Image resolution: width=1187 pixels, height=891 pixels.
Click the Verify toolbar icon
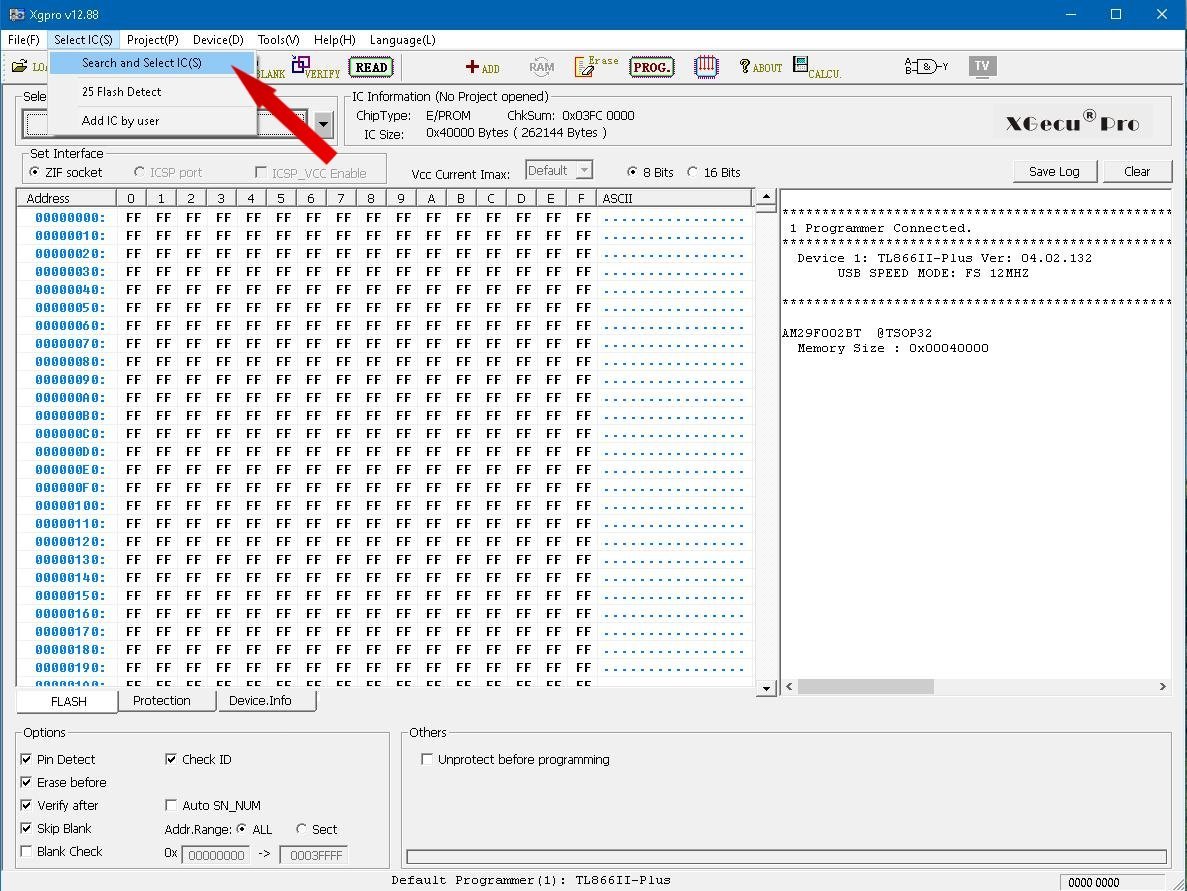316,67
